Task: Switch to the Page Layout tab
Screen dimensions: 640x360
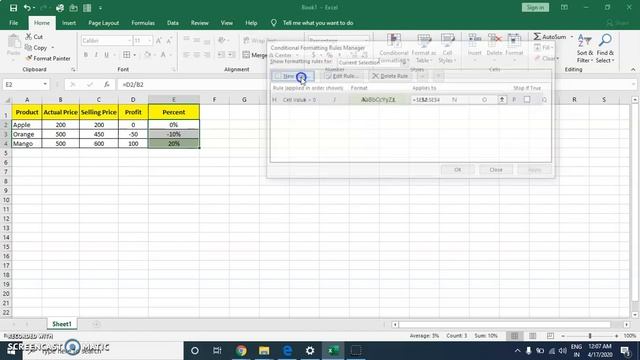Action: point(103,23)
